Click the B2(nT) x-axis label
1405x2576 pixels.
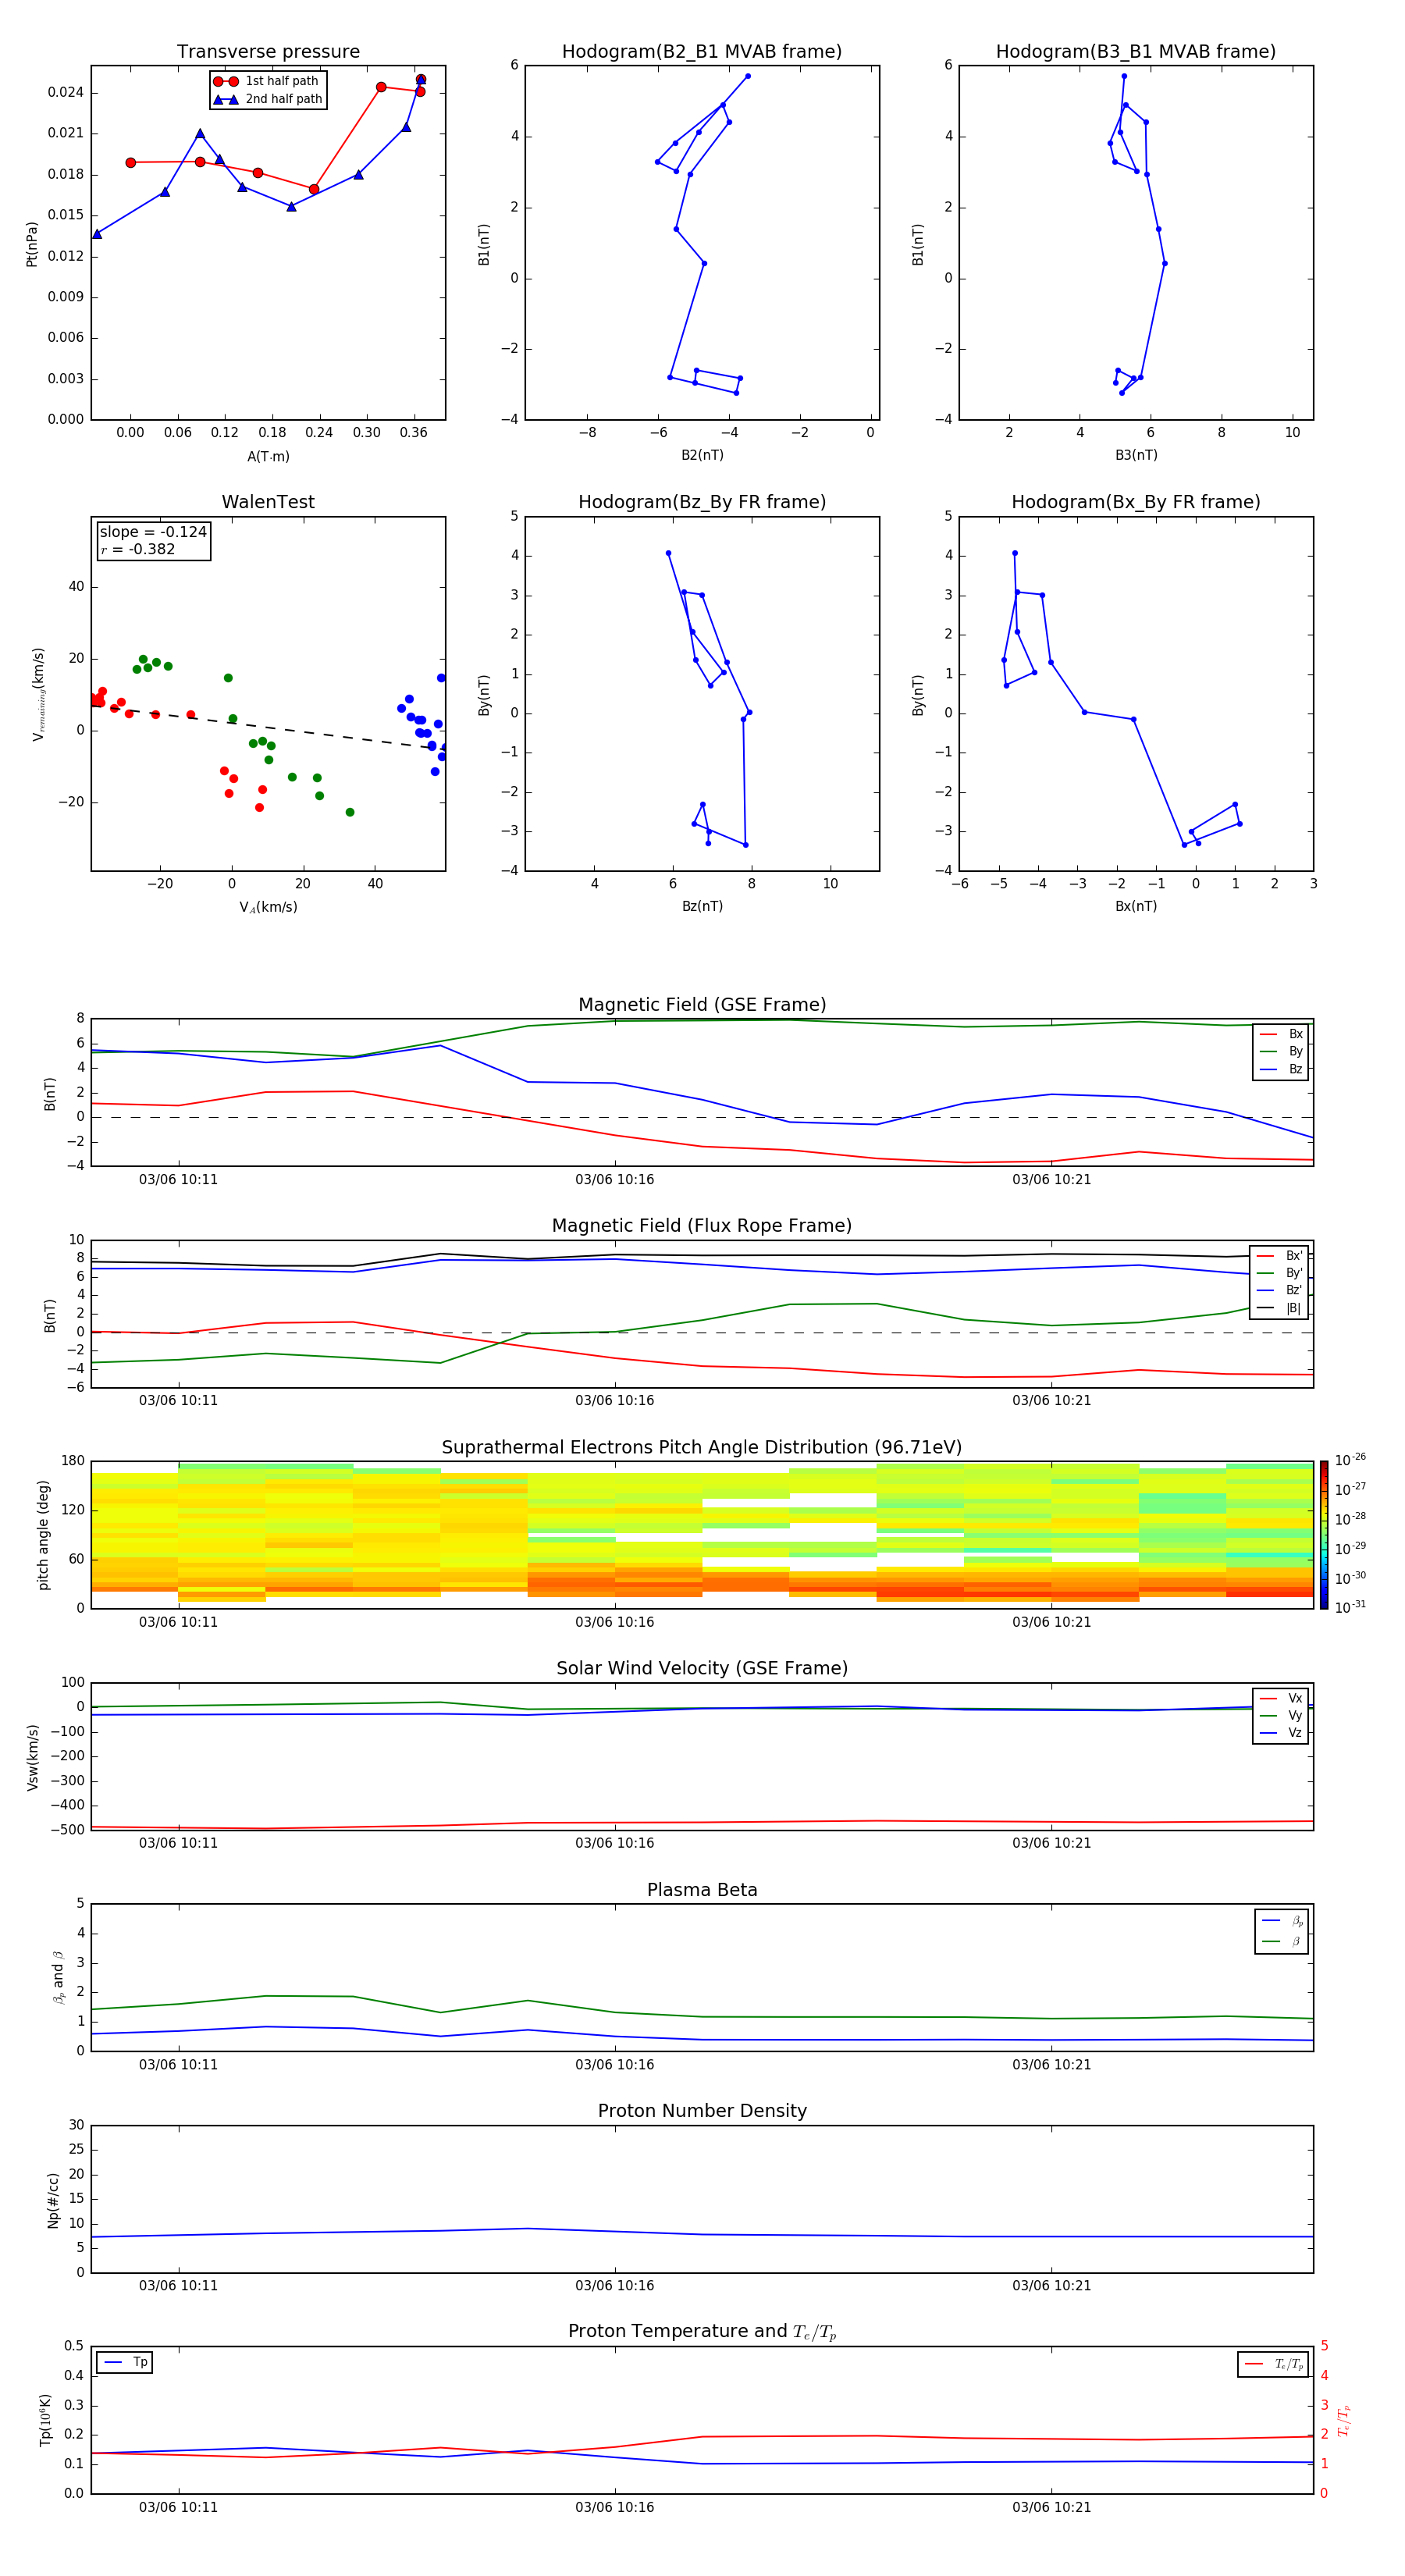point(702,455)
